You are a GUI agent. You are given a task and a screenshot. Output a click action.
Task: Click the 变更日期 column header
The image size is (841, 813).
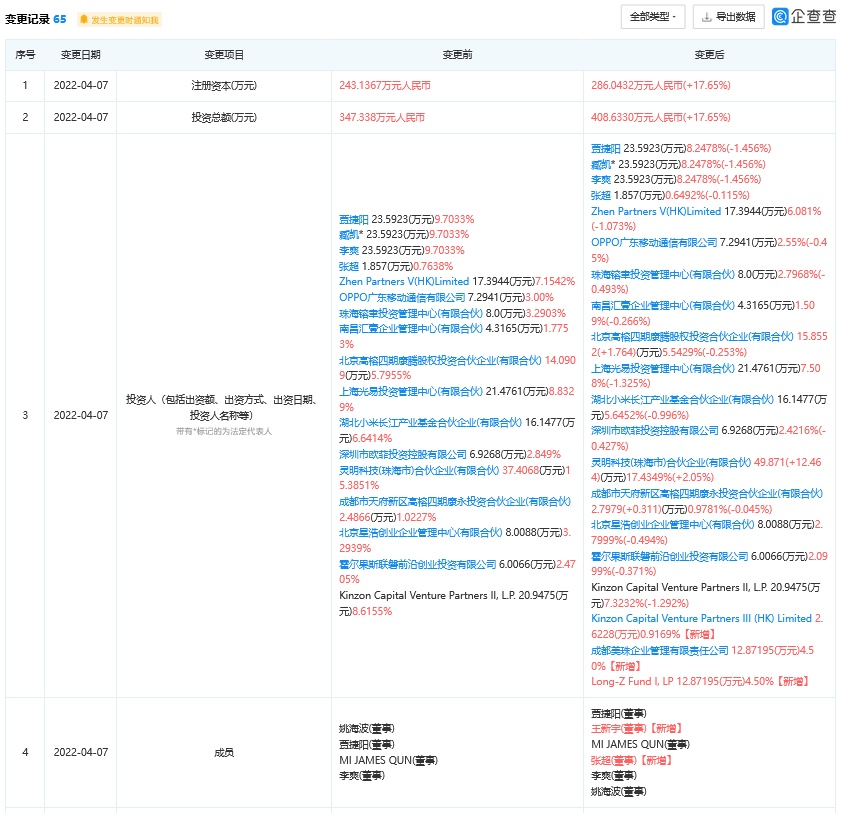(80, 55)
